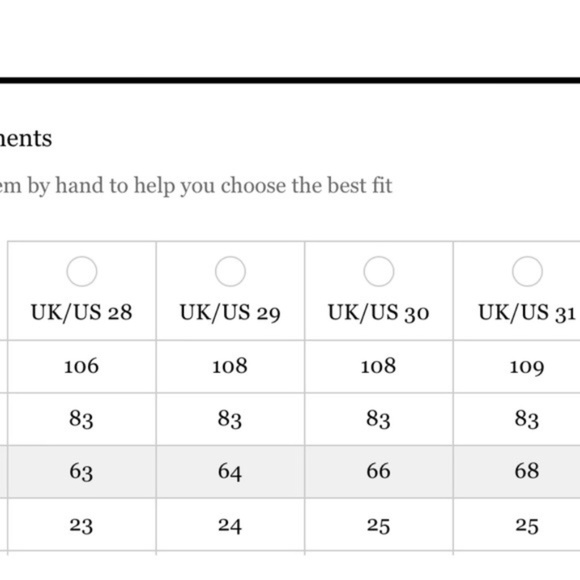
Task: Click the 106 value under UK/US 28
Action: [x=81, y=366]
